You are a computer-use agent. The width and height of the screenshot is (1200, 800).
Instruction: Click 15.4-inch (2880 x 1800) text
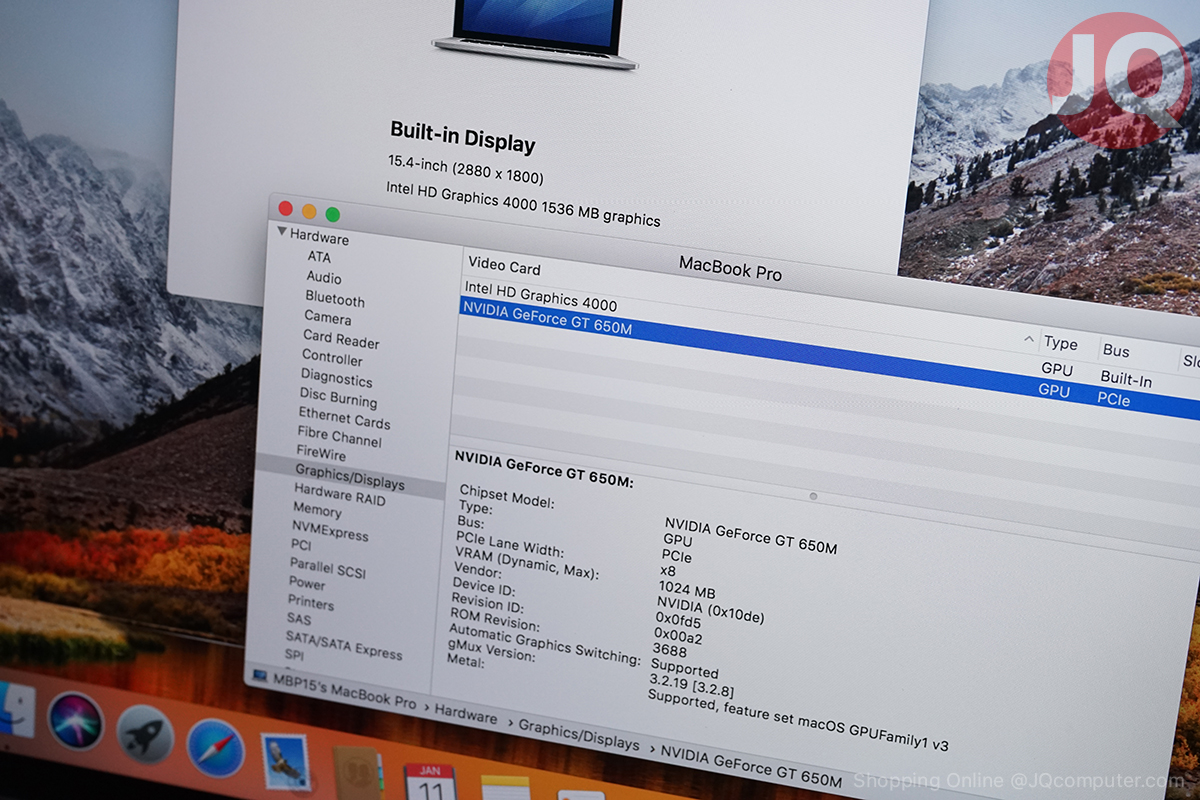pyautogui.click(x=465, y=169)
